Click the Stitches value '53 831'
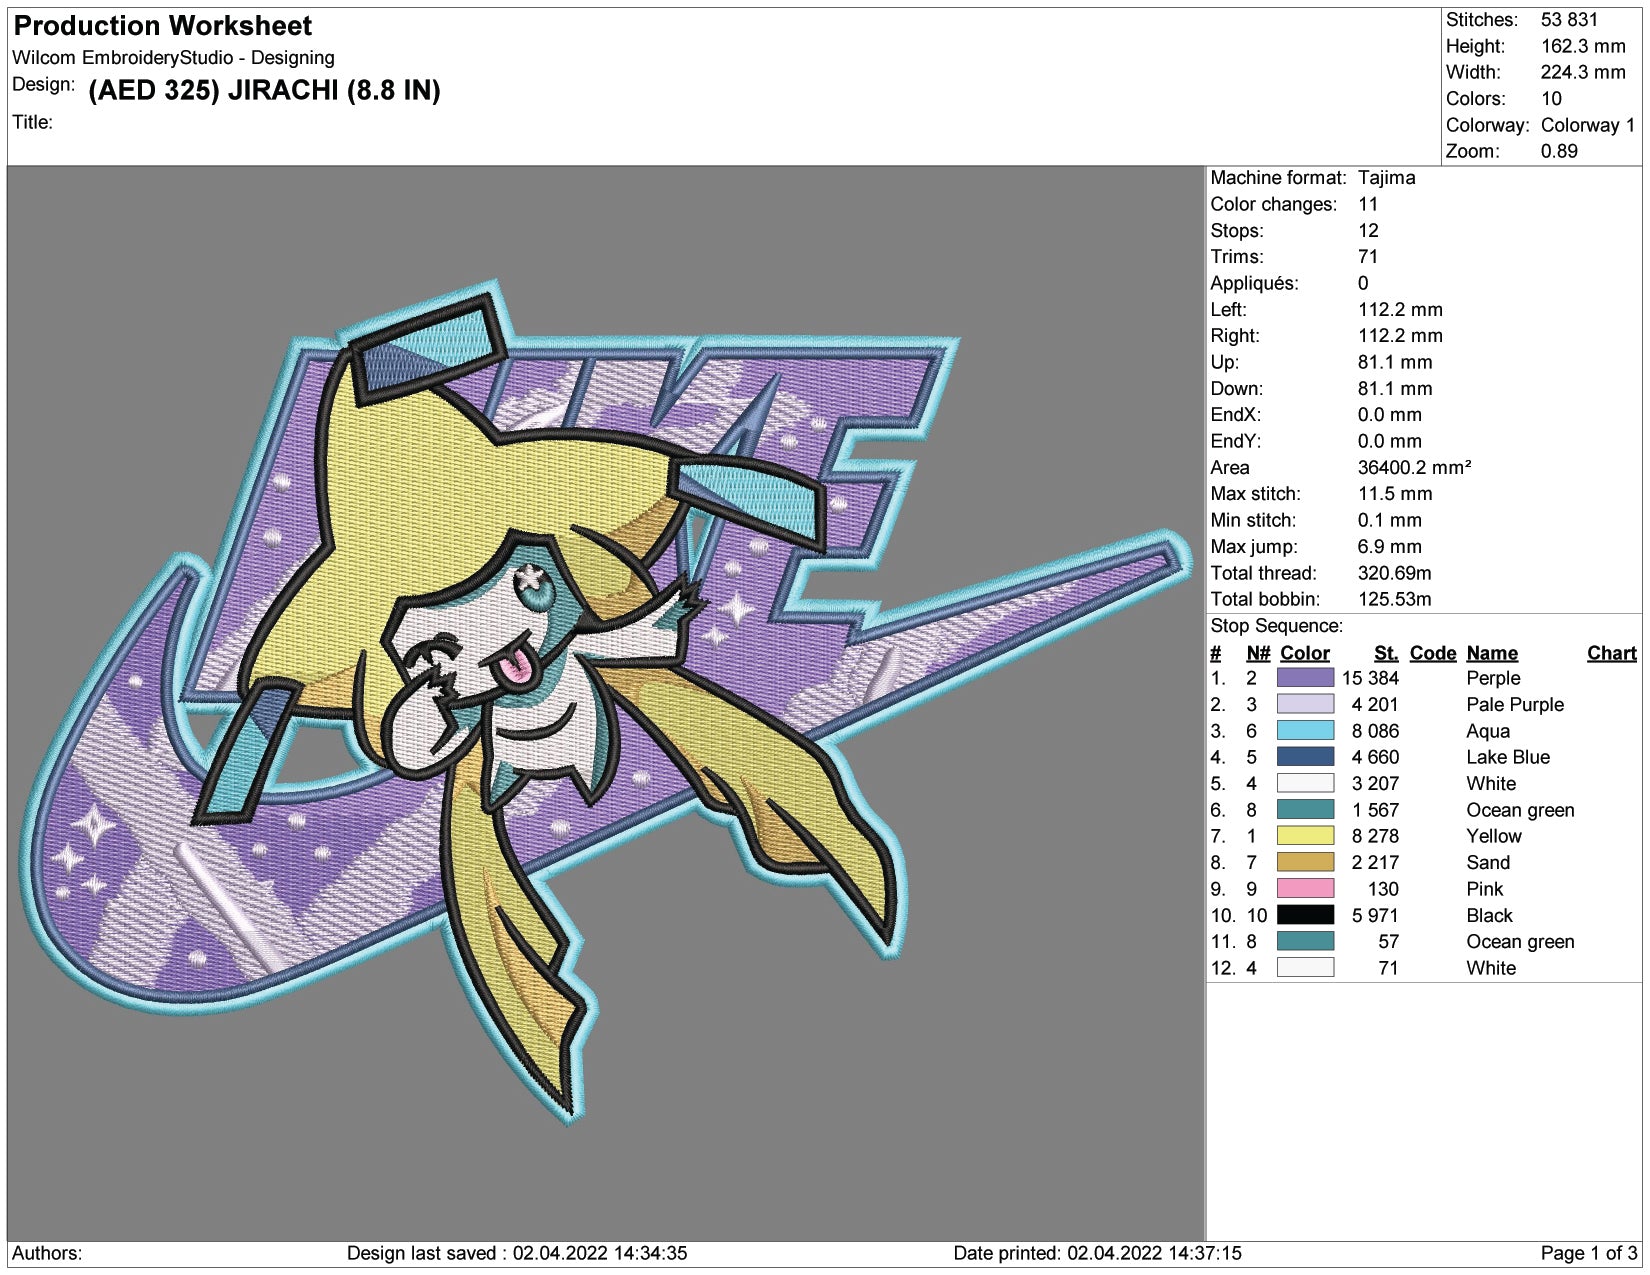 pos(1569,20)
